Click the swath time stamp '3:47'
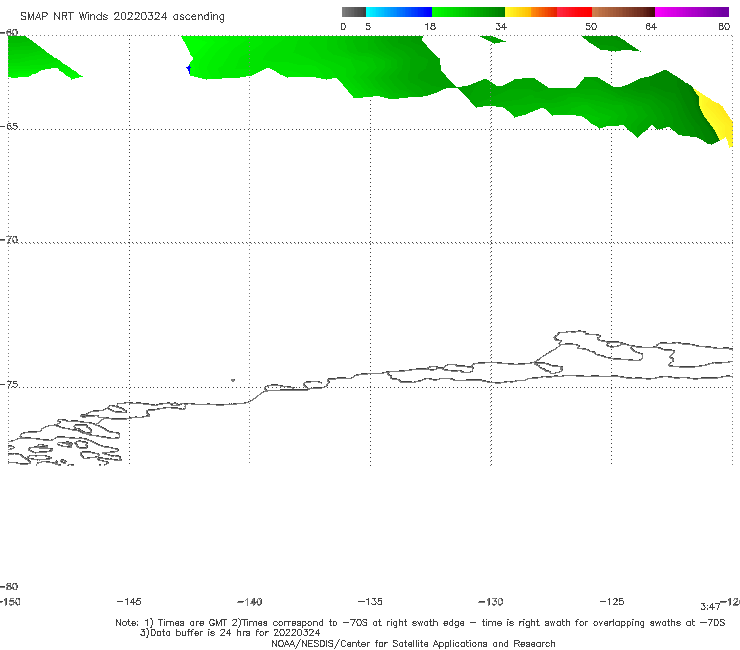740x650 pixels. tap(710, 607)
